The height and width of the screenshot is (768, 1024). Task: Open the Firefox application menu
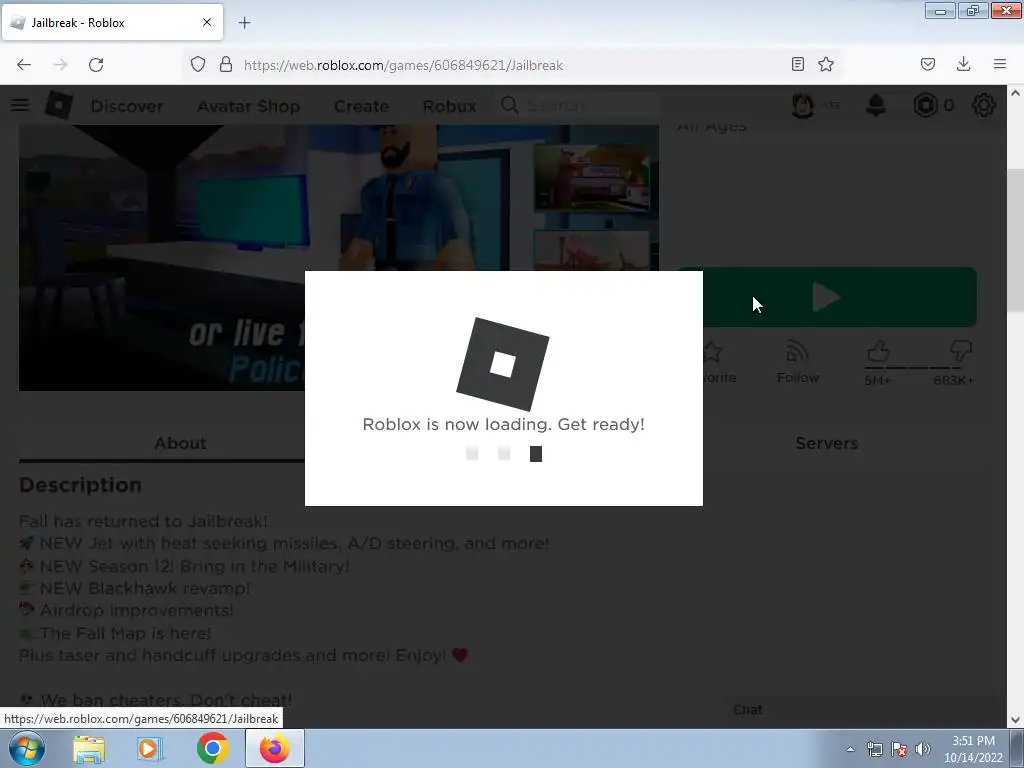[999, 64]
